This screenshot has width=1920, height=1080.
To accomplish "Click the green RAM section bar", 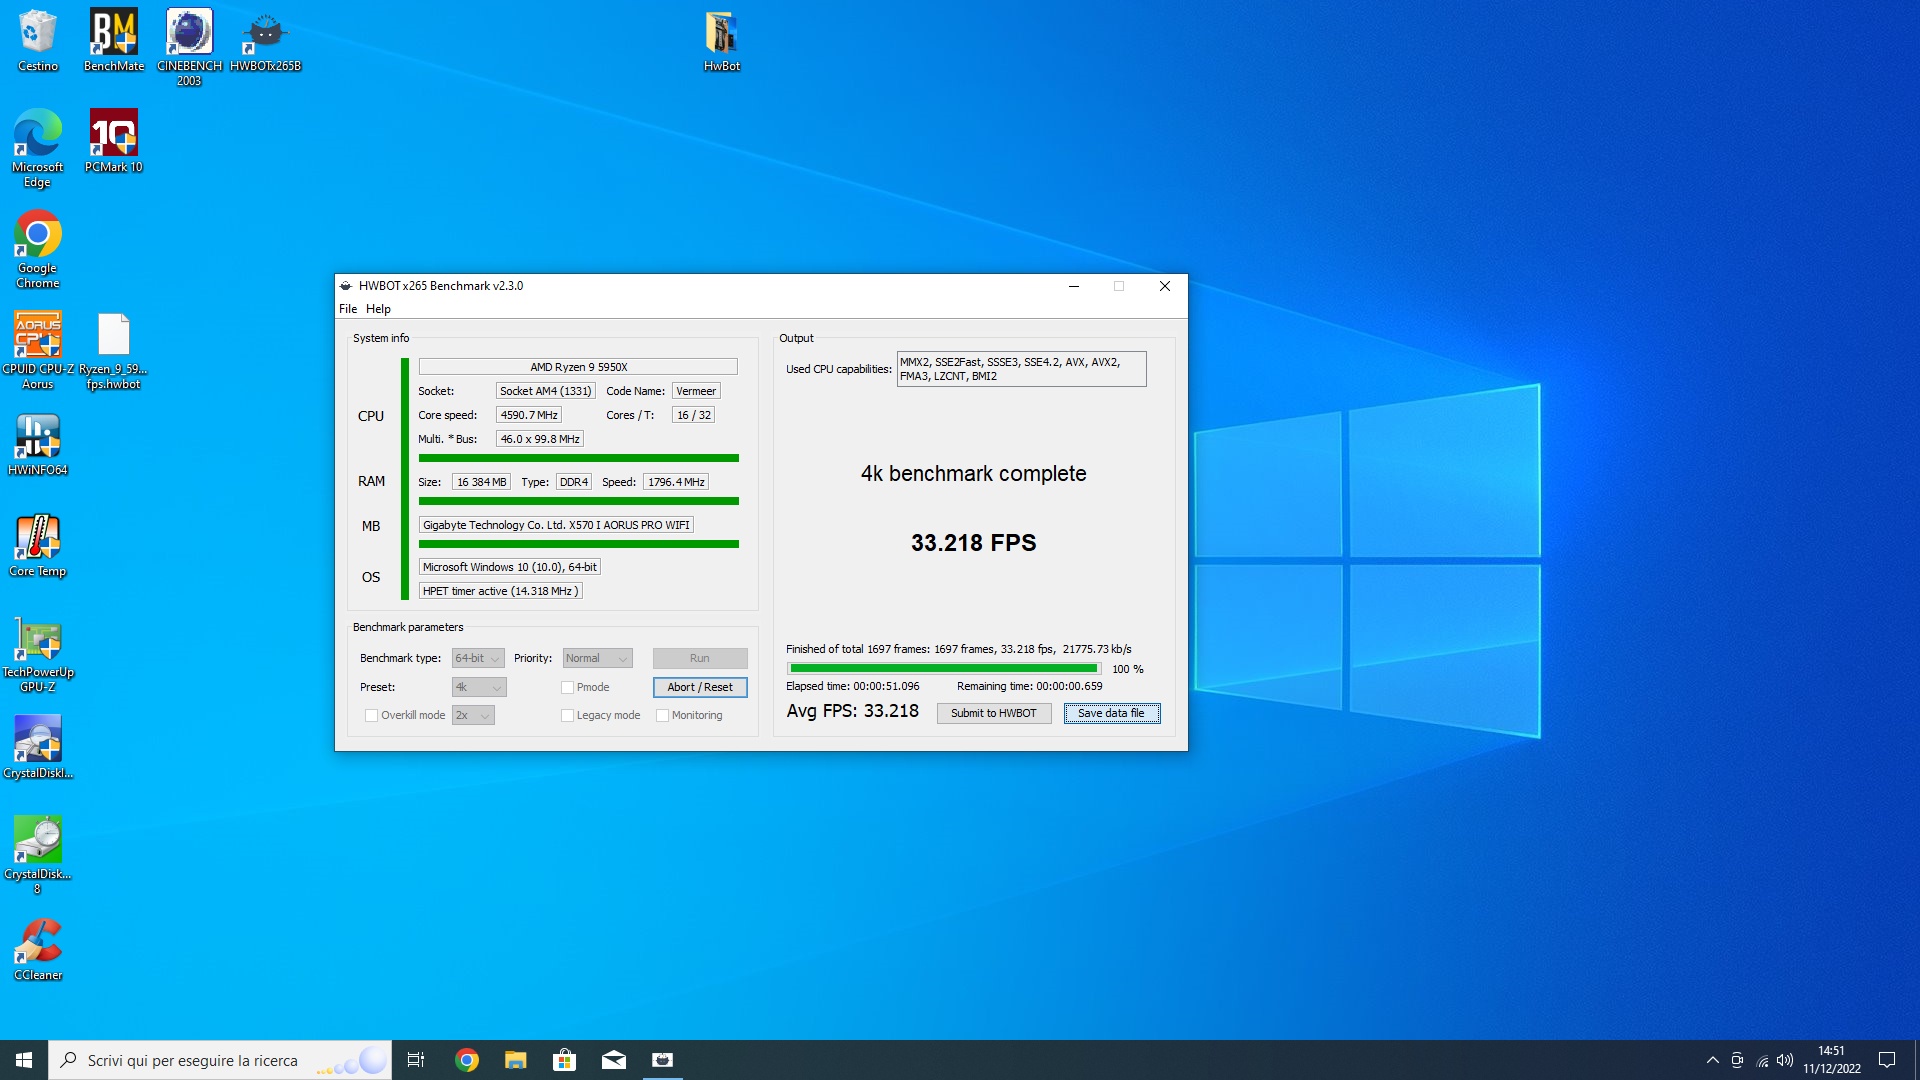I will [578, 501].
